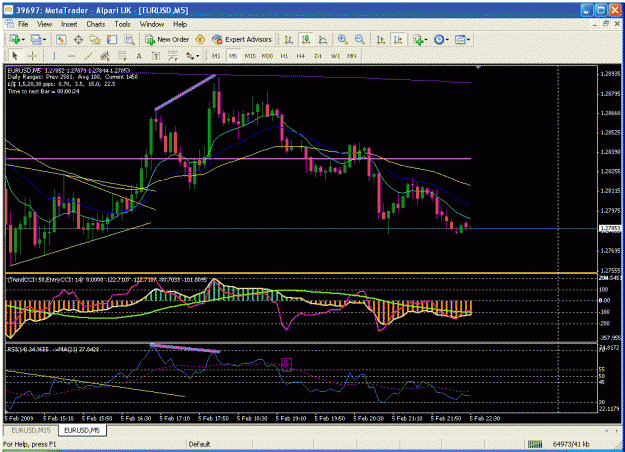Image resolution: width=625 pixels, height=452 pixels.
Task: Click the sell arrow marker on RSI
Action: click(x=286, y=364)
